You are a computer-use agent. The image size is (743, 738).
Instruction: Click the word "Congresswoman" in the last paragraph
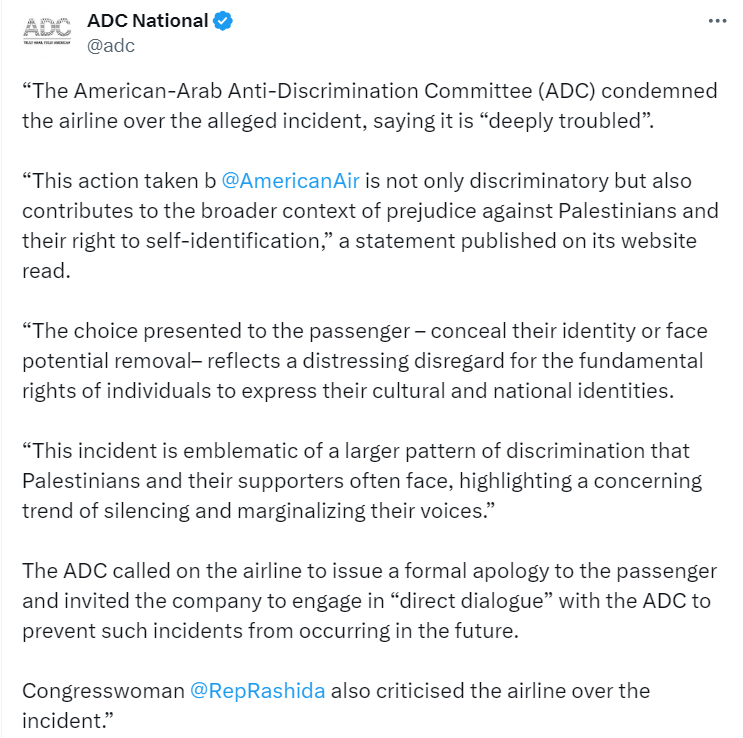(x=103, y=691)
